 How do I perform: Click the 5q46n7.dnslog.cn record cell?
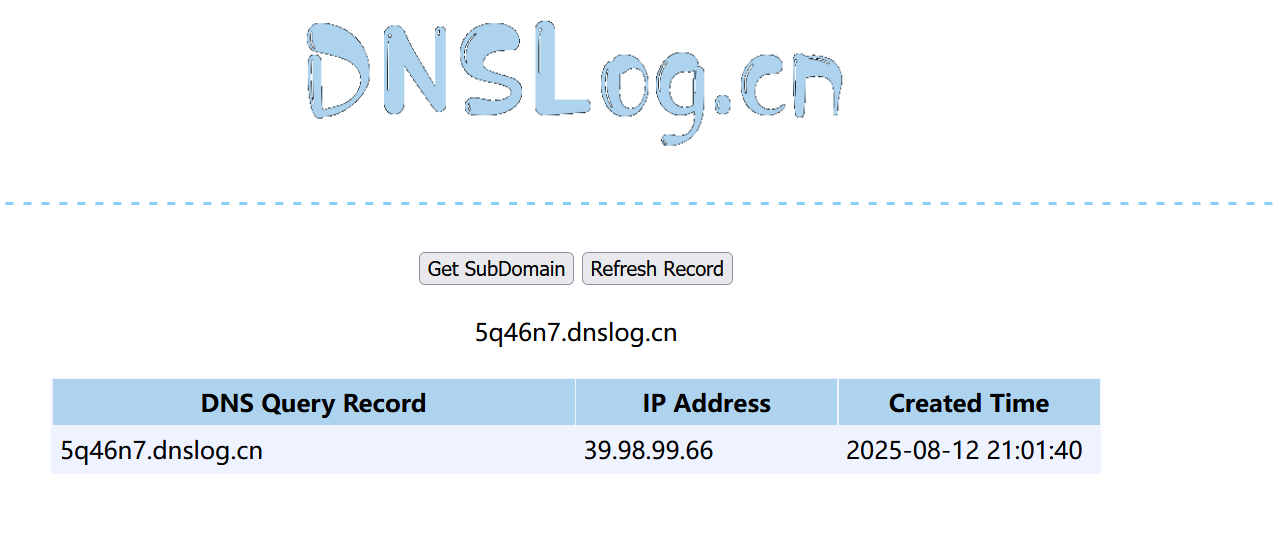[314, 450]
